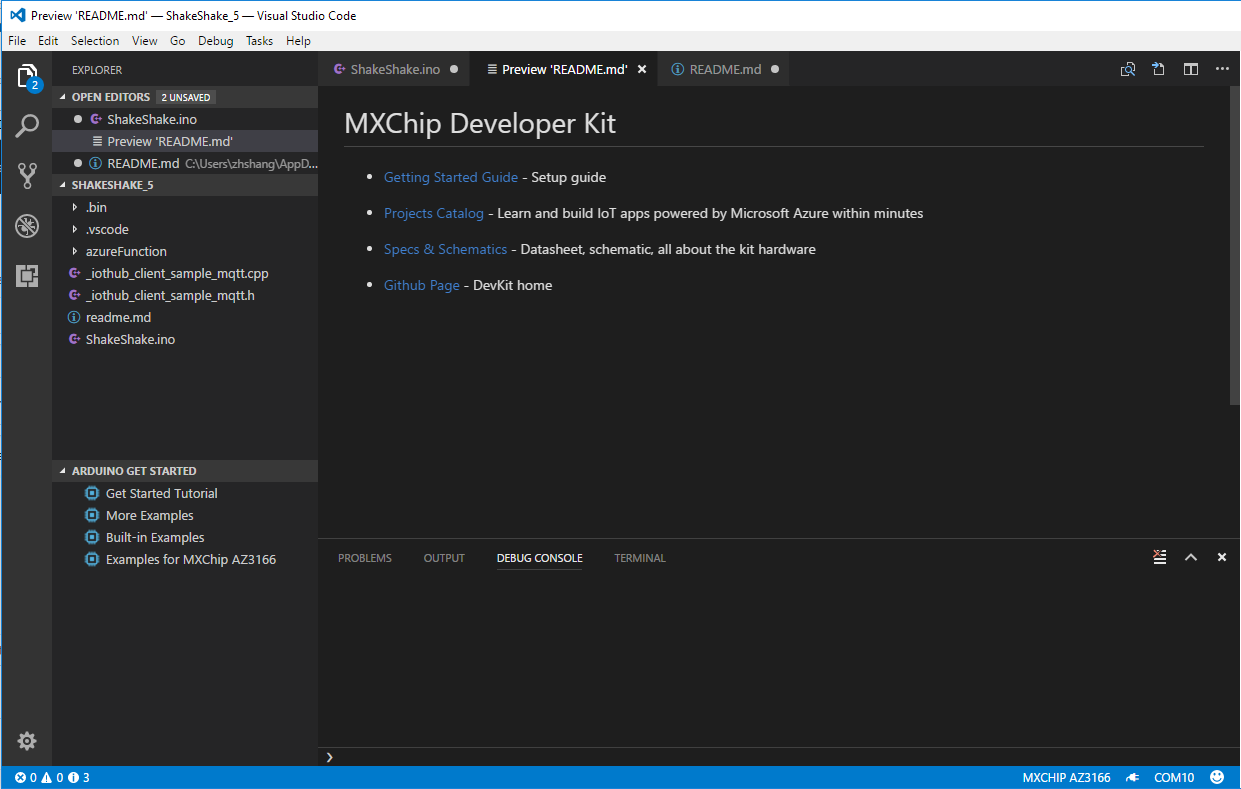Open the File menu

coord(16,41)
